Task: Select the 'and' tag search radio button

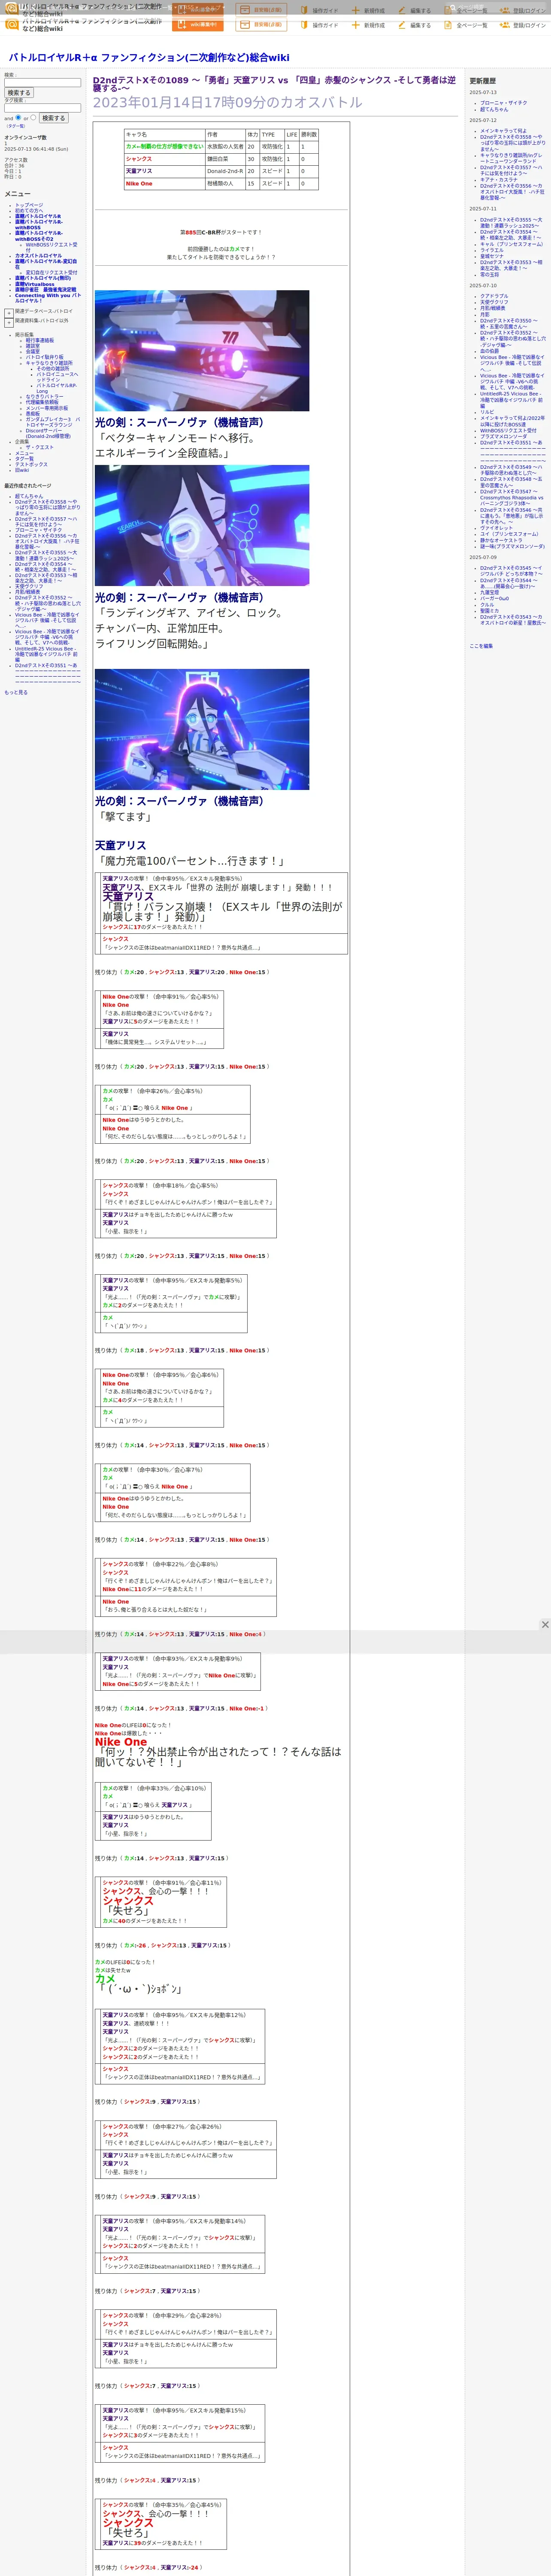Action: [18, 117]
